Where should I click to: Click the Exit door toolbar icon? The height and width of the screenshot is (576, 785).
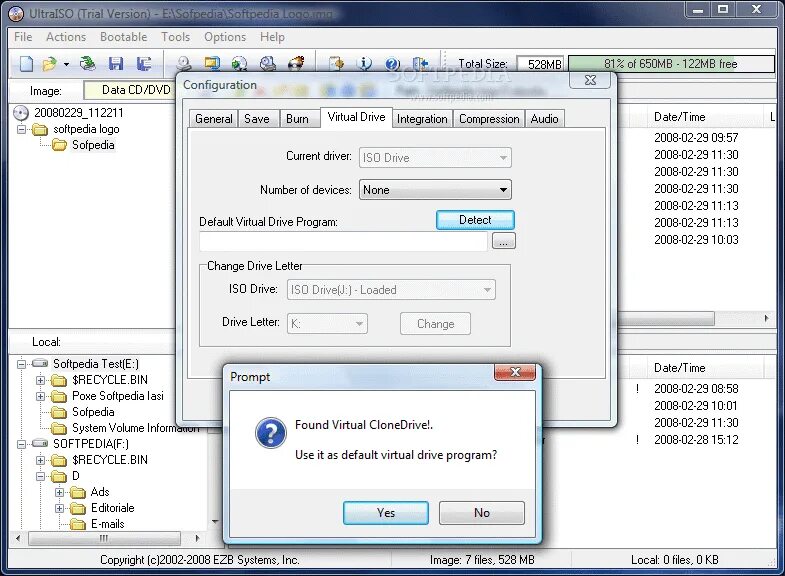pos(421,64)
